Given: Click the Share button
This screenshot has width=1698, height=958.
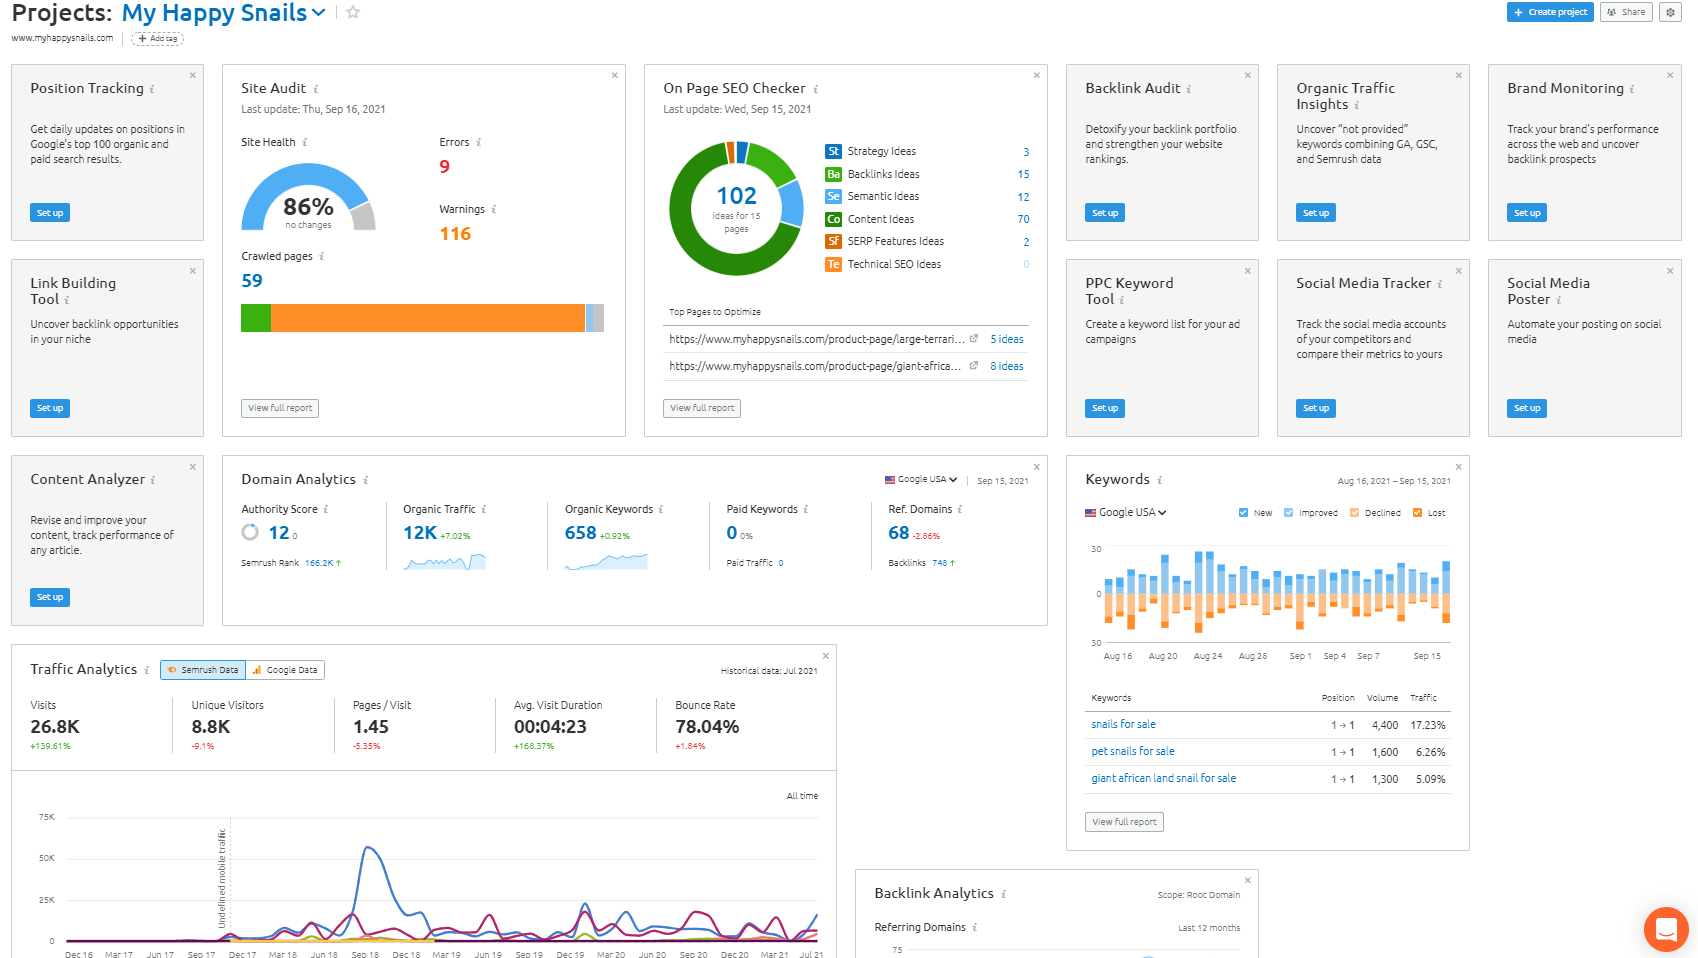Looking at the screenshot, I should tap(1626, 12).
